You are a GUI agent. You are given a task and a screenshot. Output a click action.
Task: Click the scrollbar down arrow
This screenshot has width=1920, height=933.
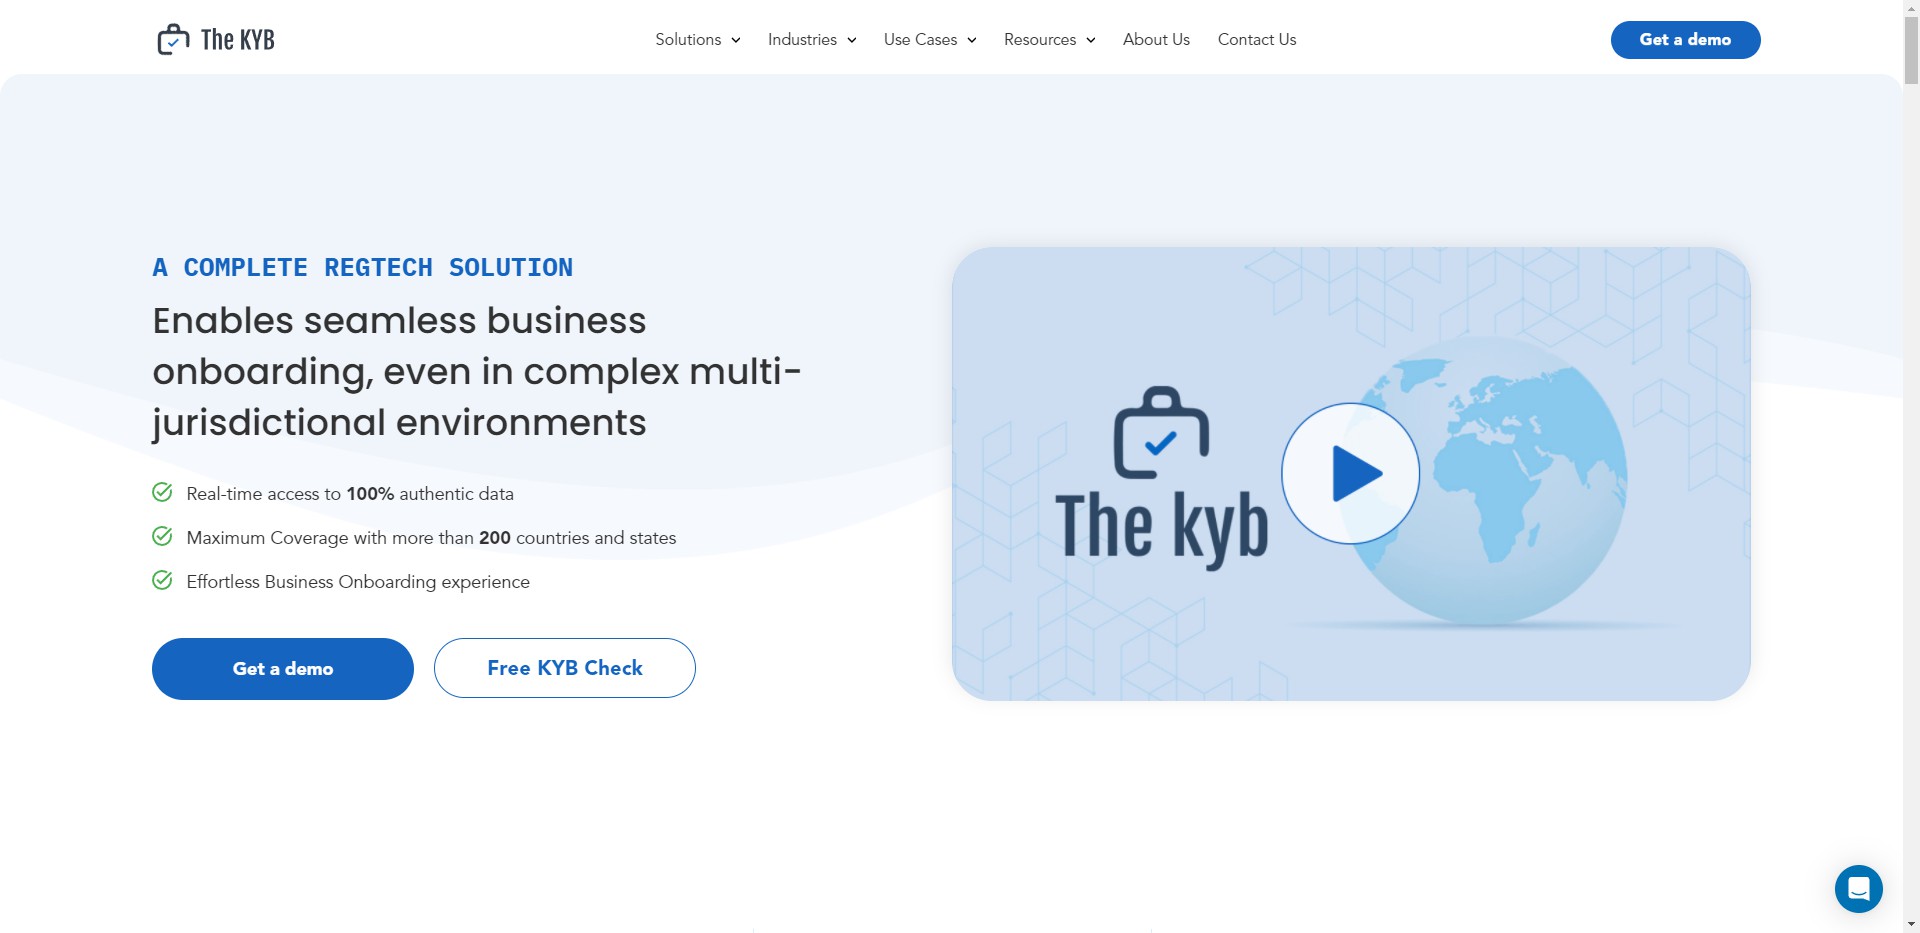[x=1911, y=924]
